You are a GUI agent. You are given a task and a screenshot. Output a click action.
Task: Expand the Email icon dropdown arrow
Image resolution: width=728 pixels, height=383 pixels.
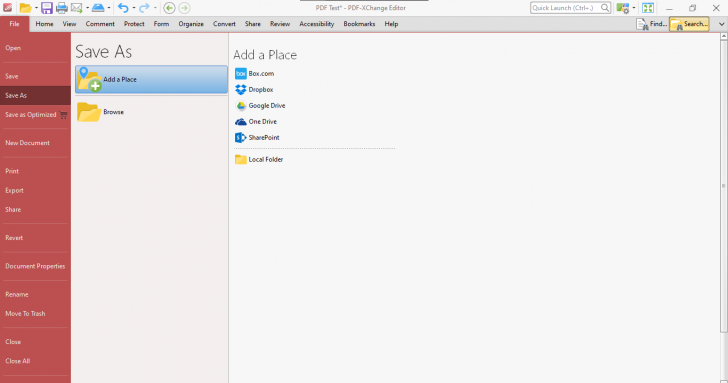[87, 8]
